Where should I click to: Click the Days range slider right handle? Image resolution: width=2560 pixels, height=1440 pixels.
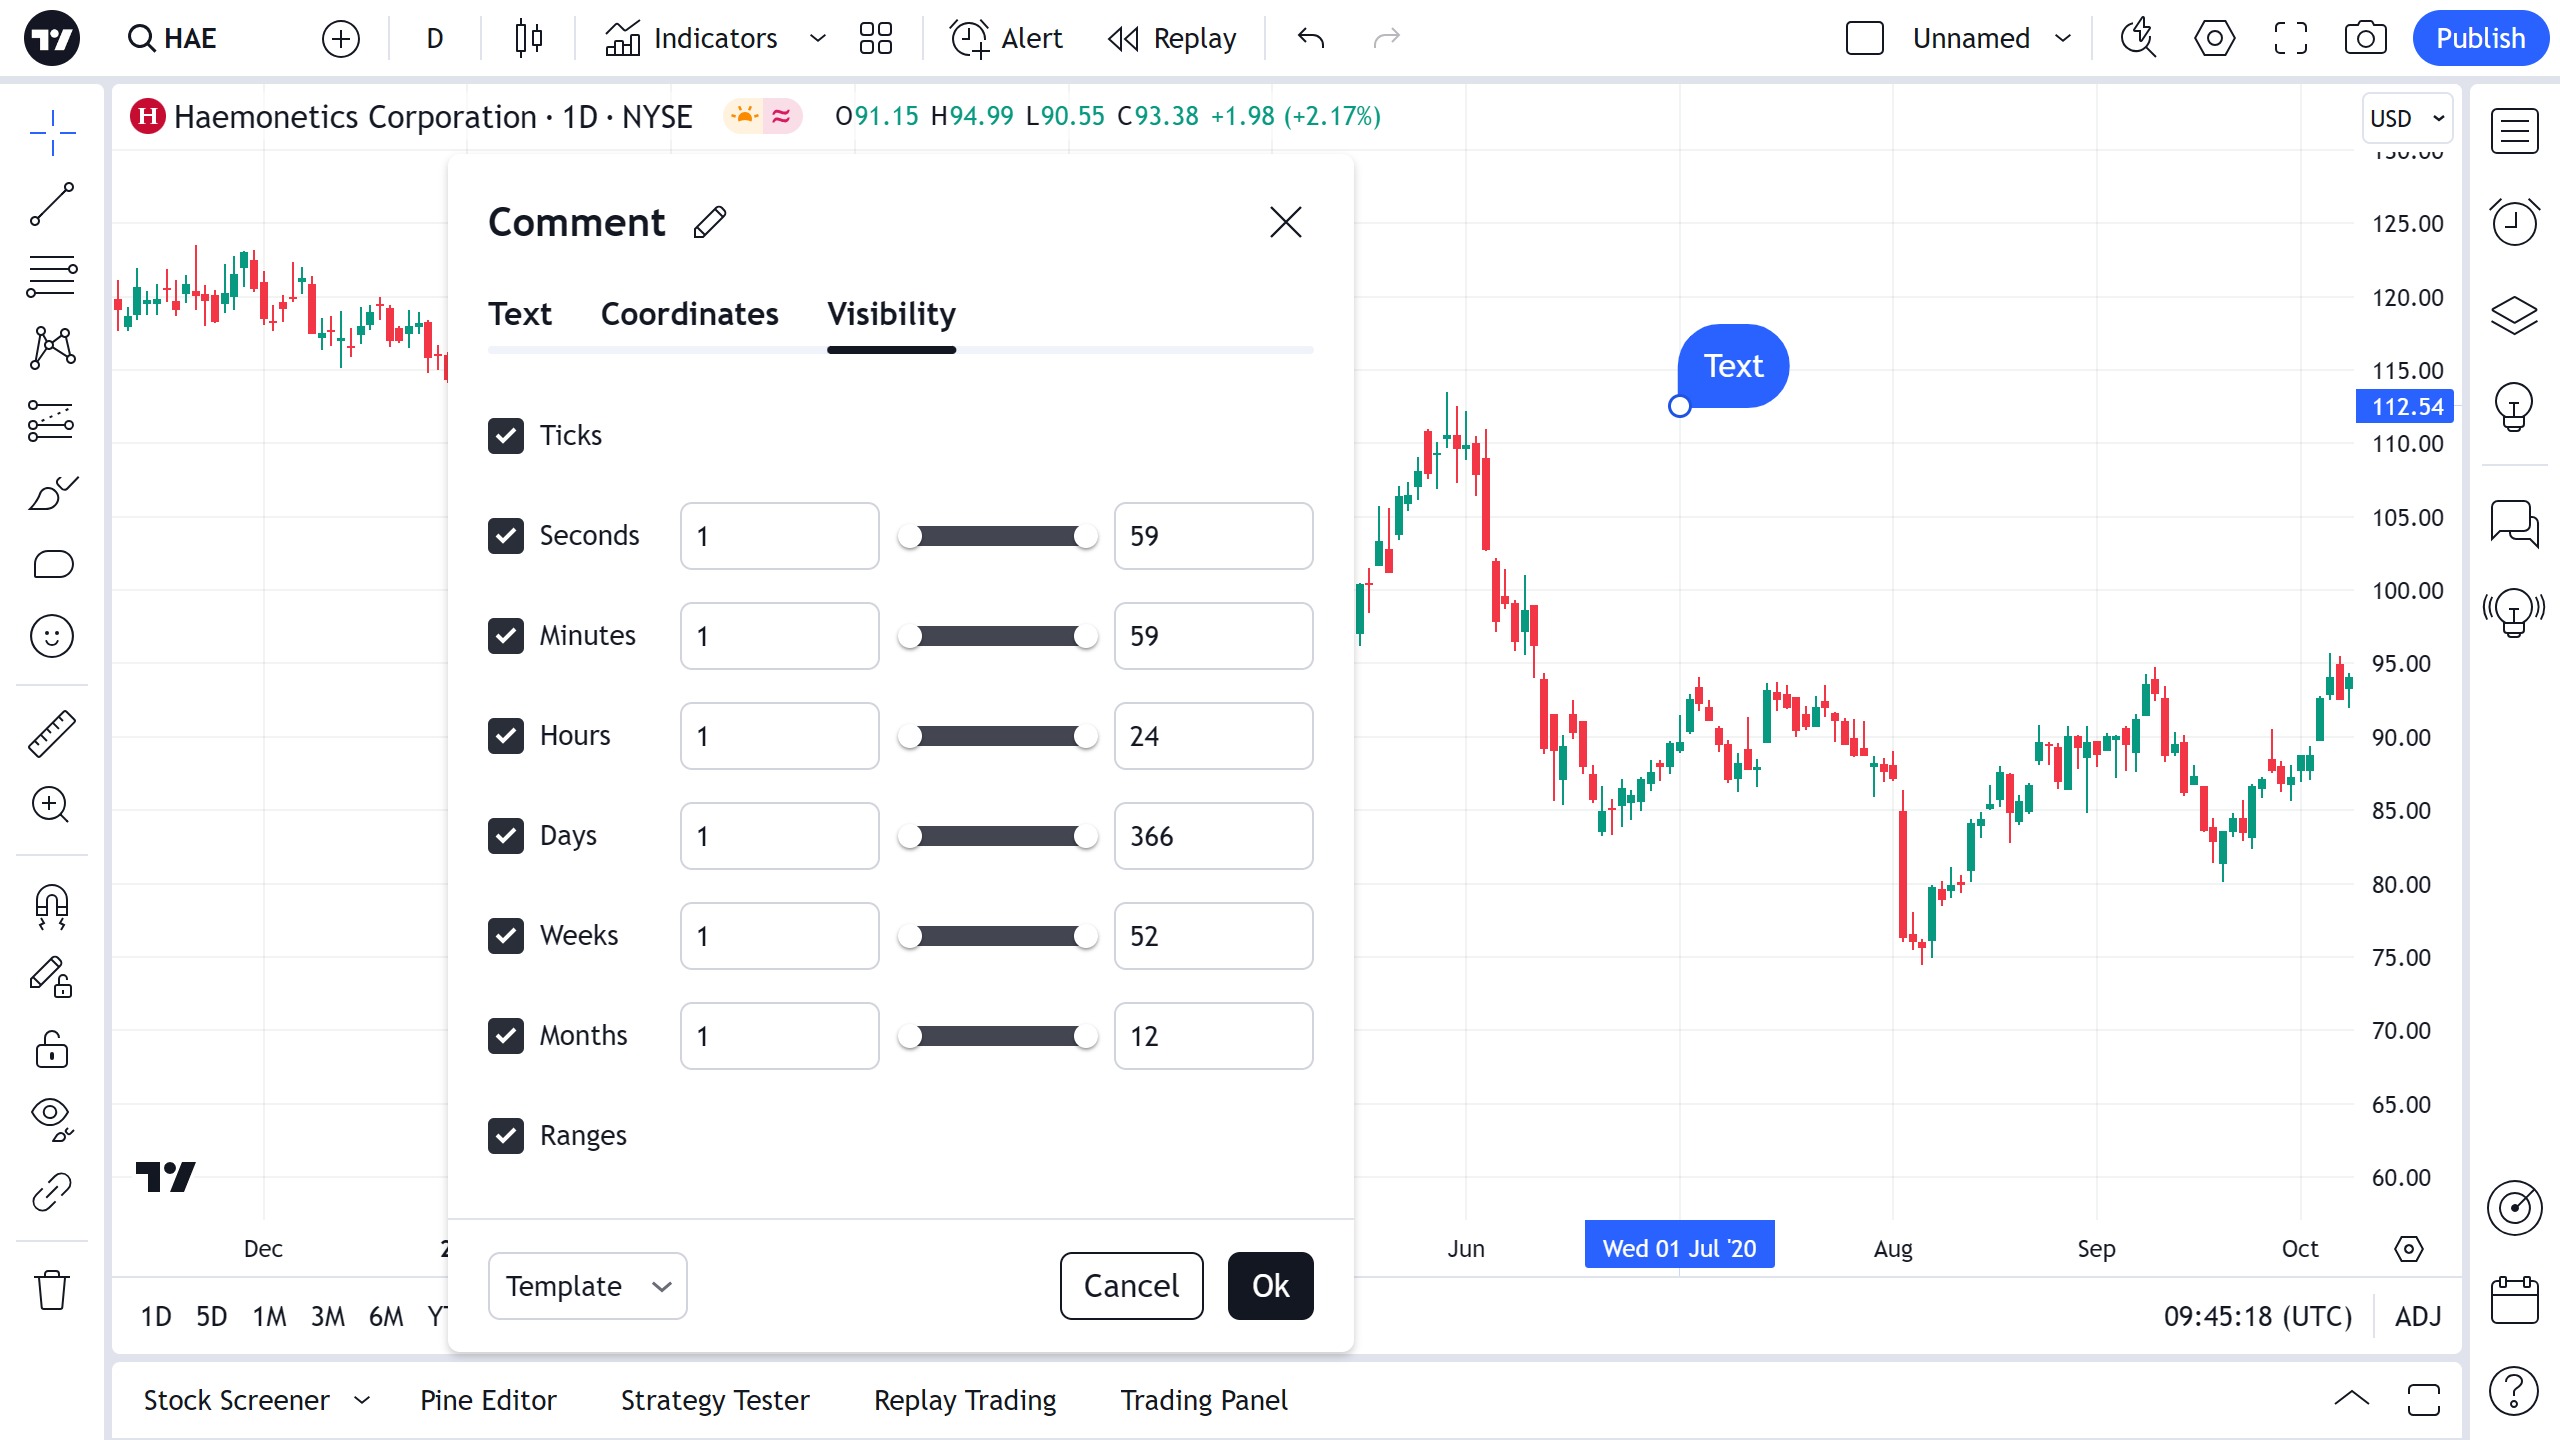coord(1085,837)
